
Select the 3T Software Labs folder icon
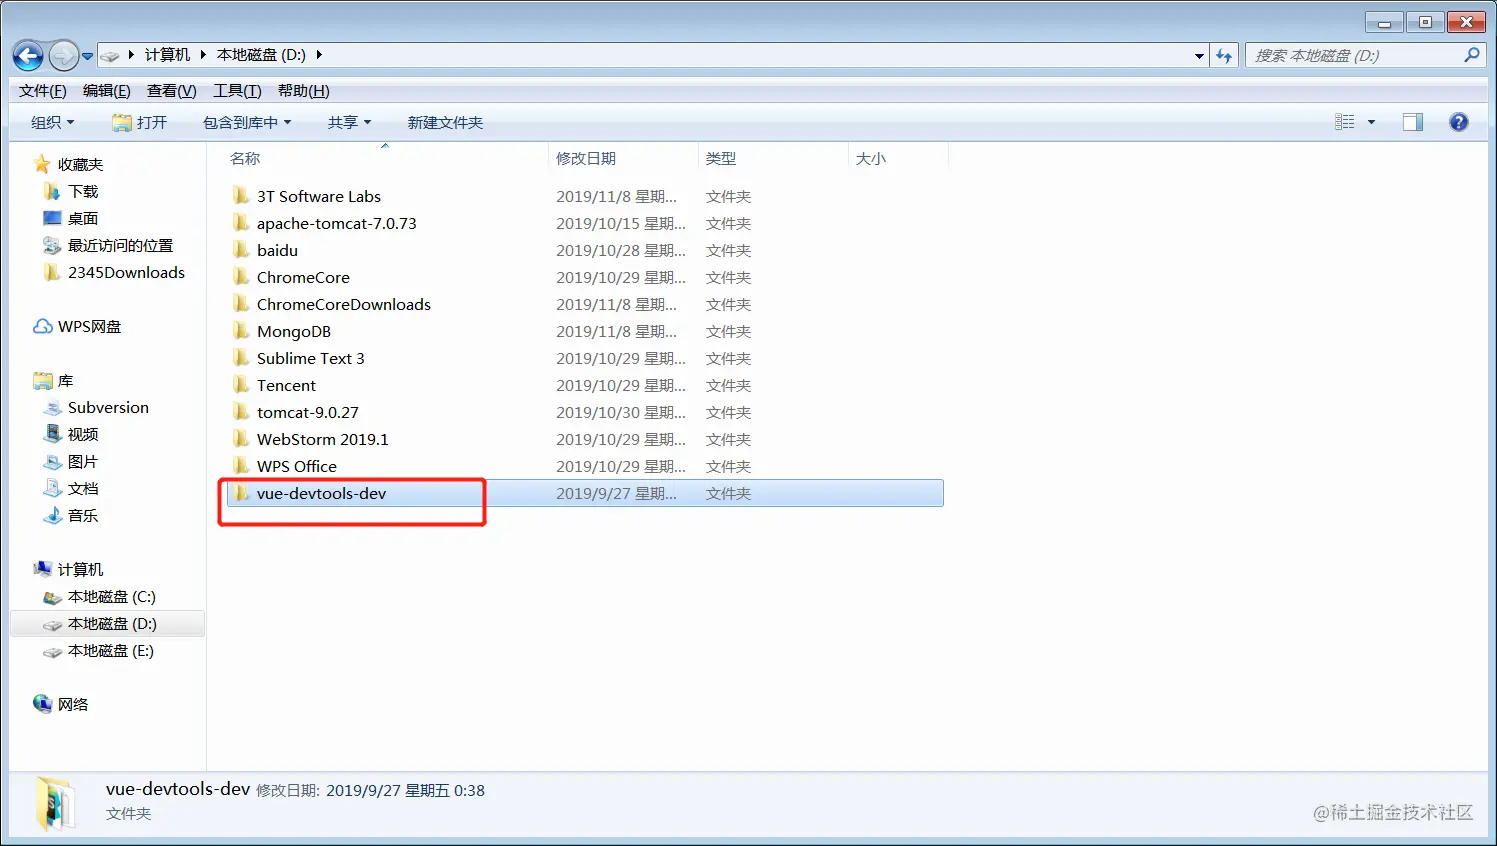[x=241, y=195]
